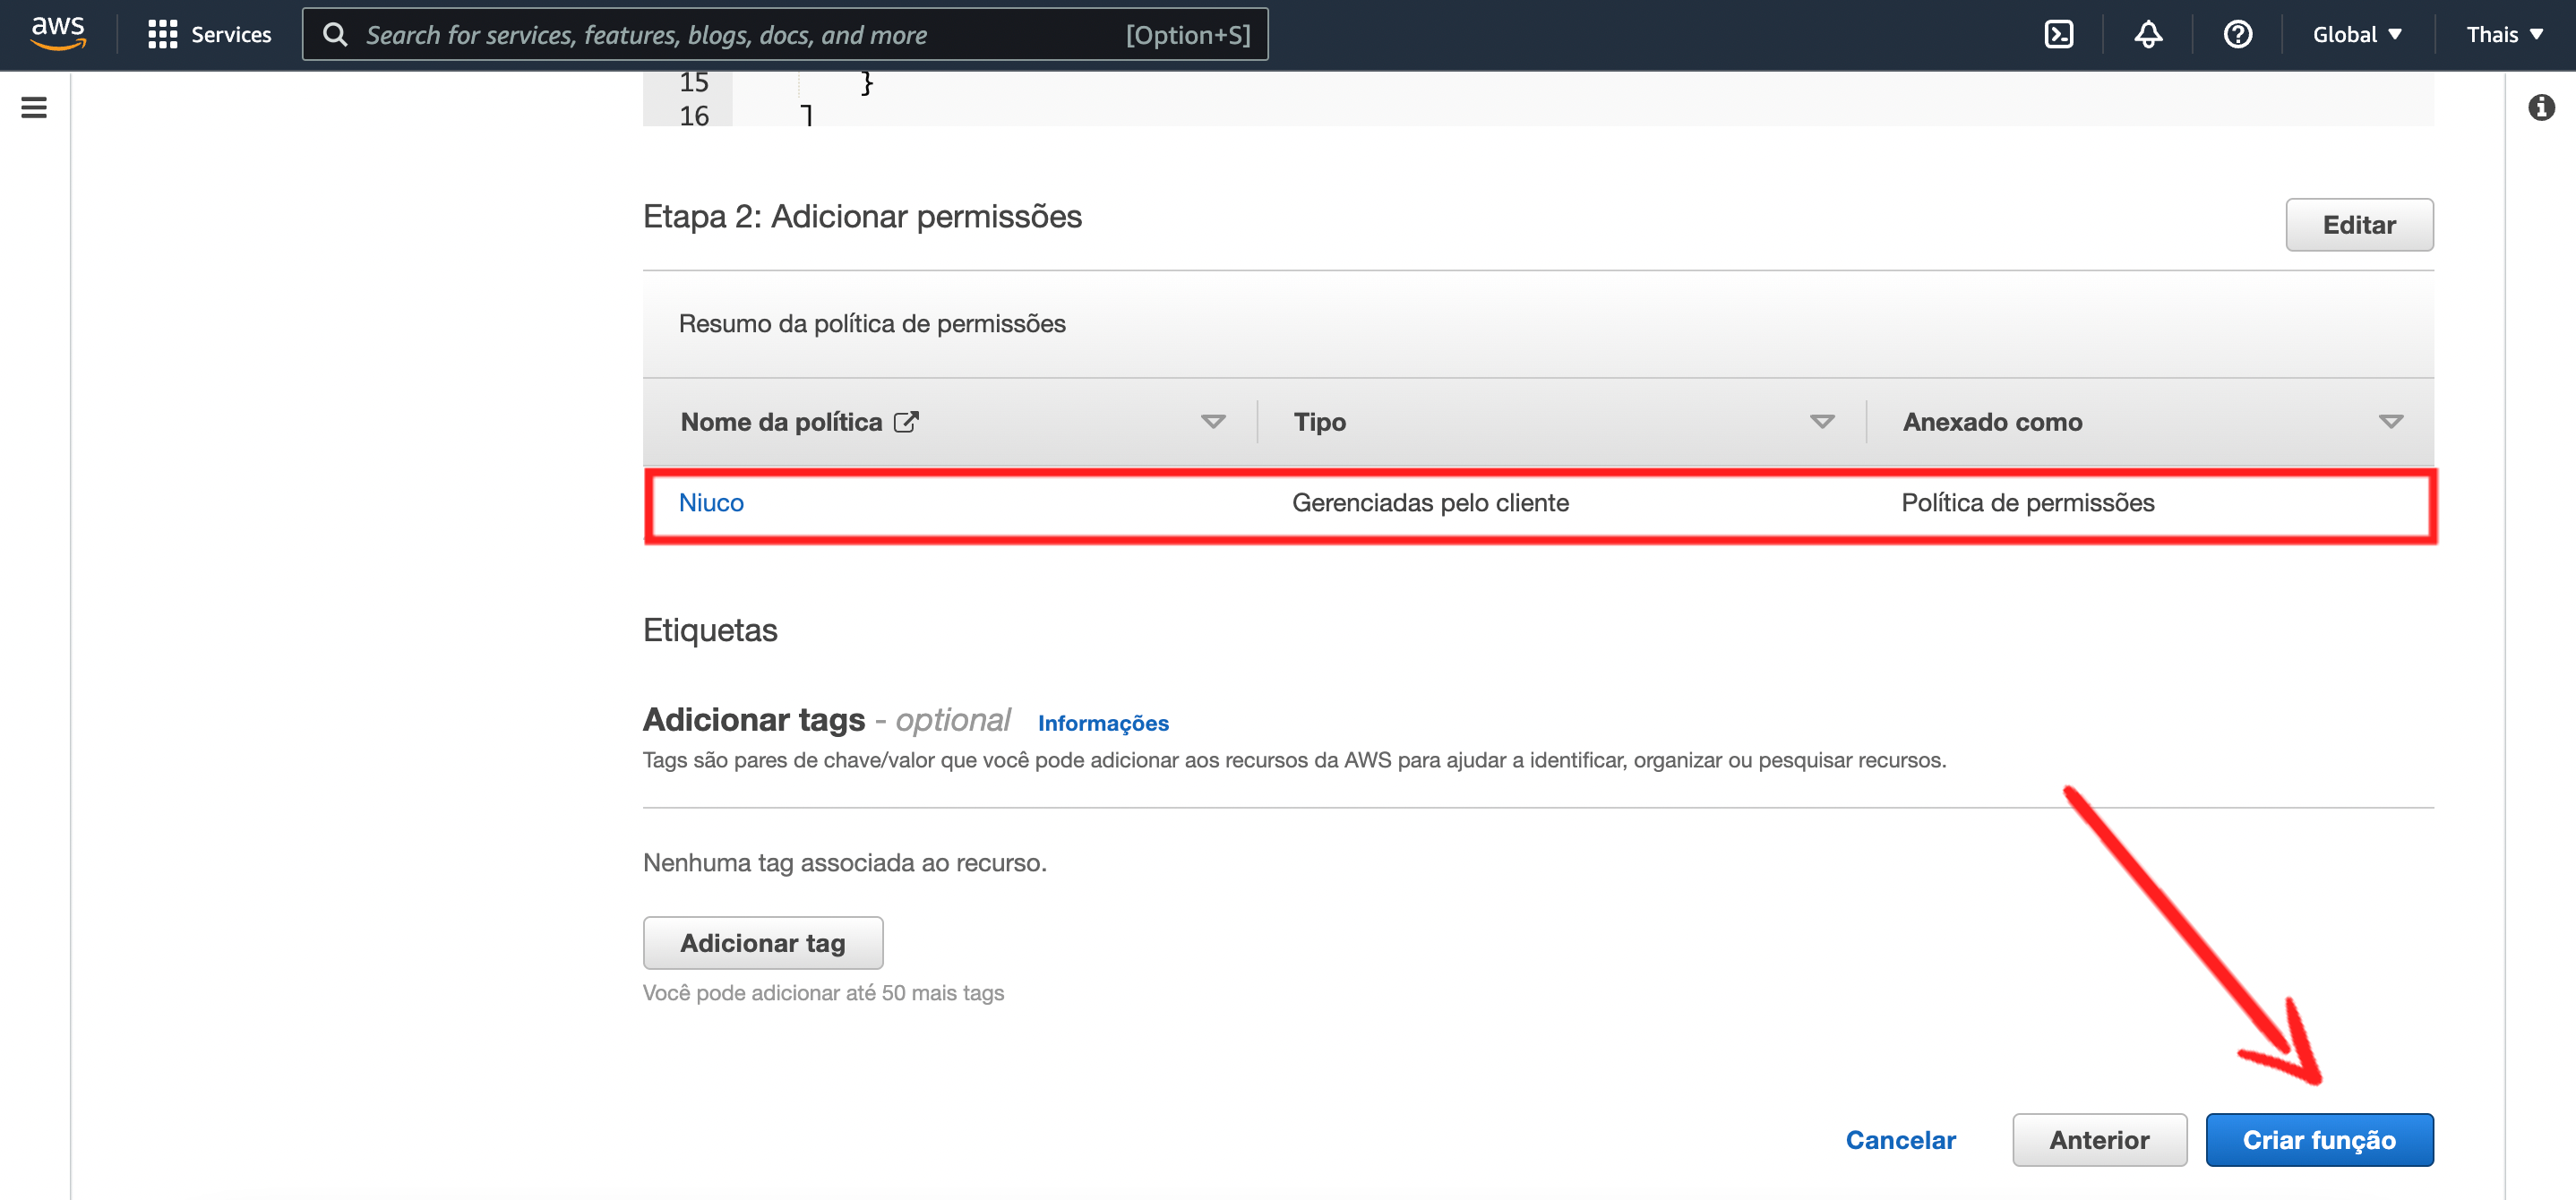
Task: Open the help question mark icon
Action: coord(2237,35)
